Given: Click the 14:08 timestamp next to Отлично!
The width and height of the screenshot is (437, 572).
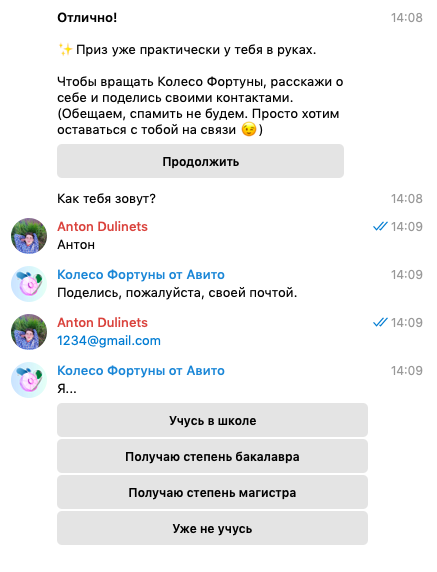Looking at the screenshot, I should (x=406, y=18).
